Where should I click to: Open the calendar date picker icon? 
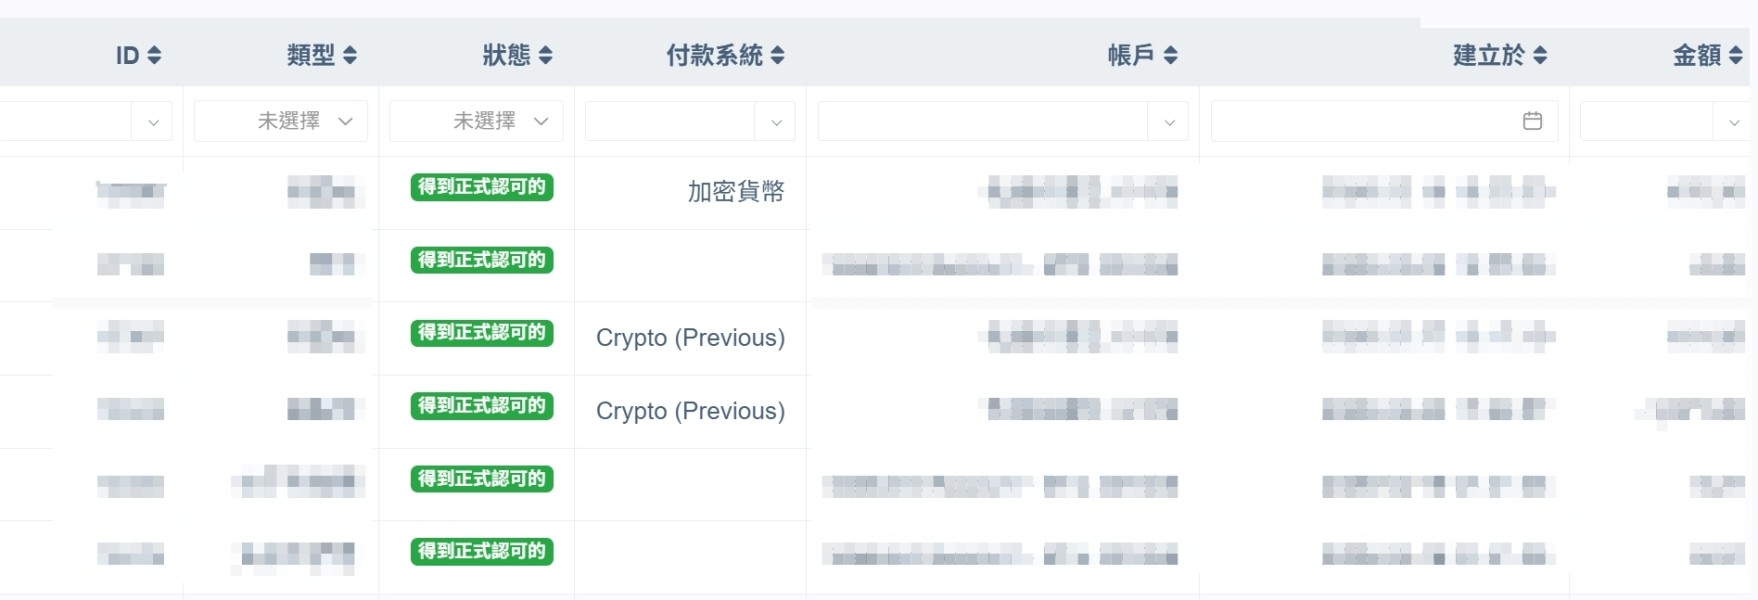[1532, 121]
